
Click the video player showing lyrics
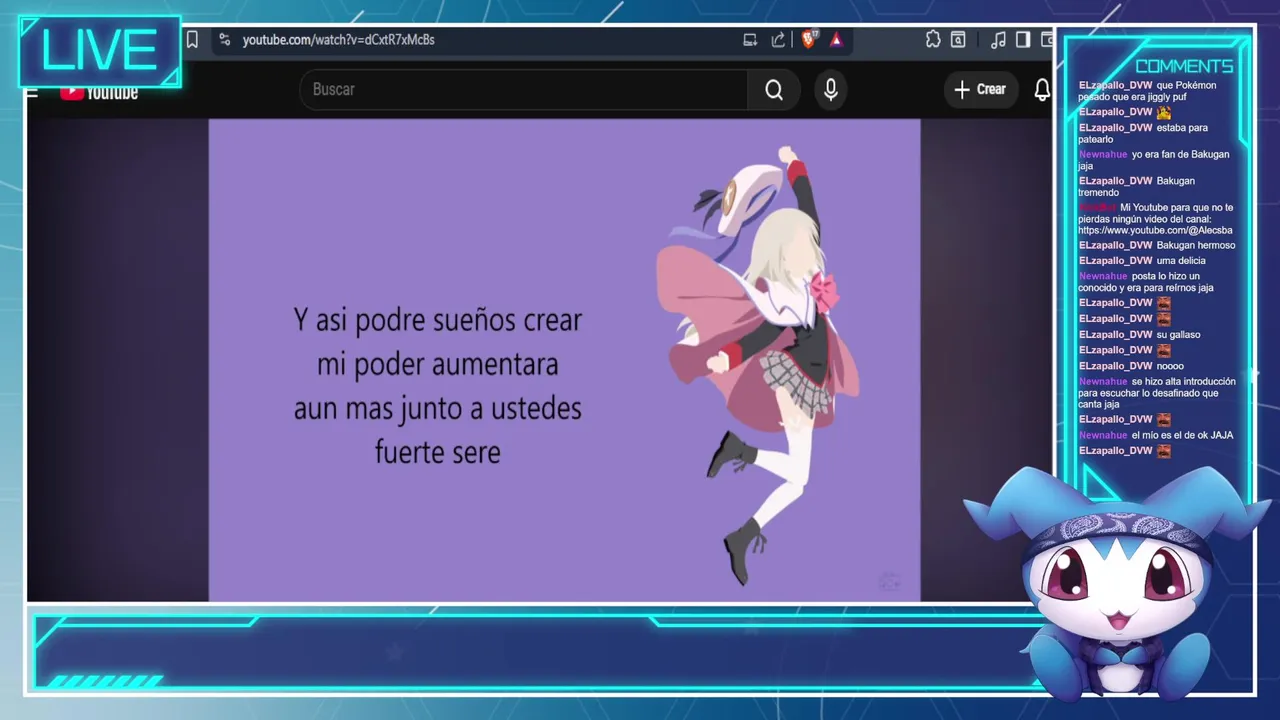click(x=564, y=360)
